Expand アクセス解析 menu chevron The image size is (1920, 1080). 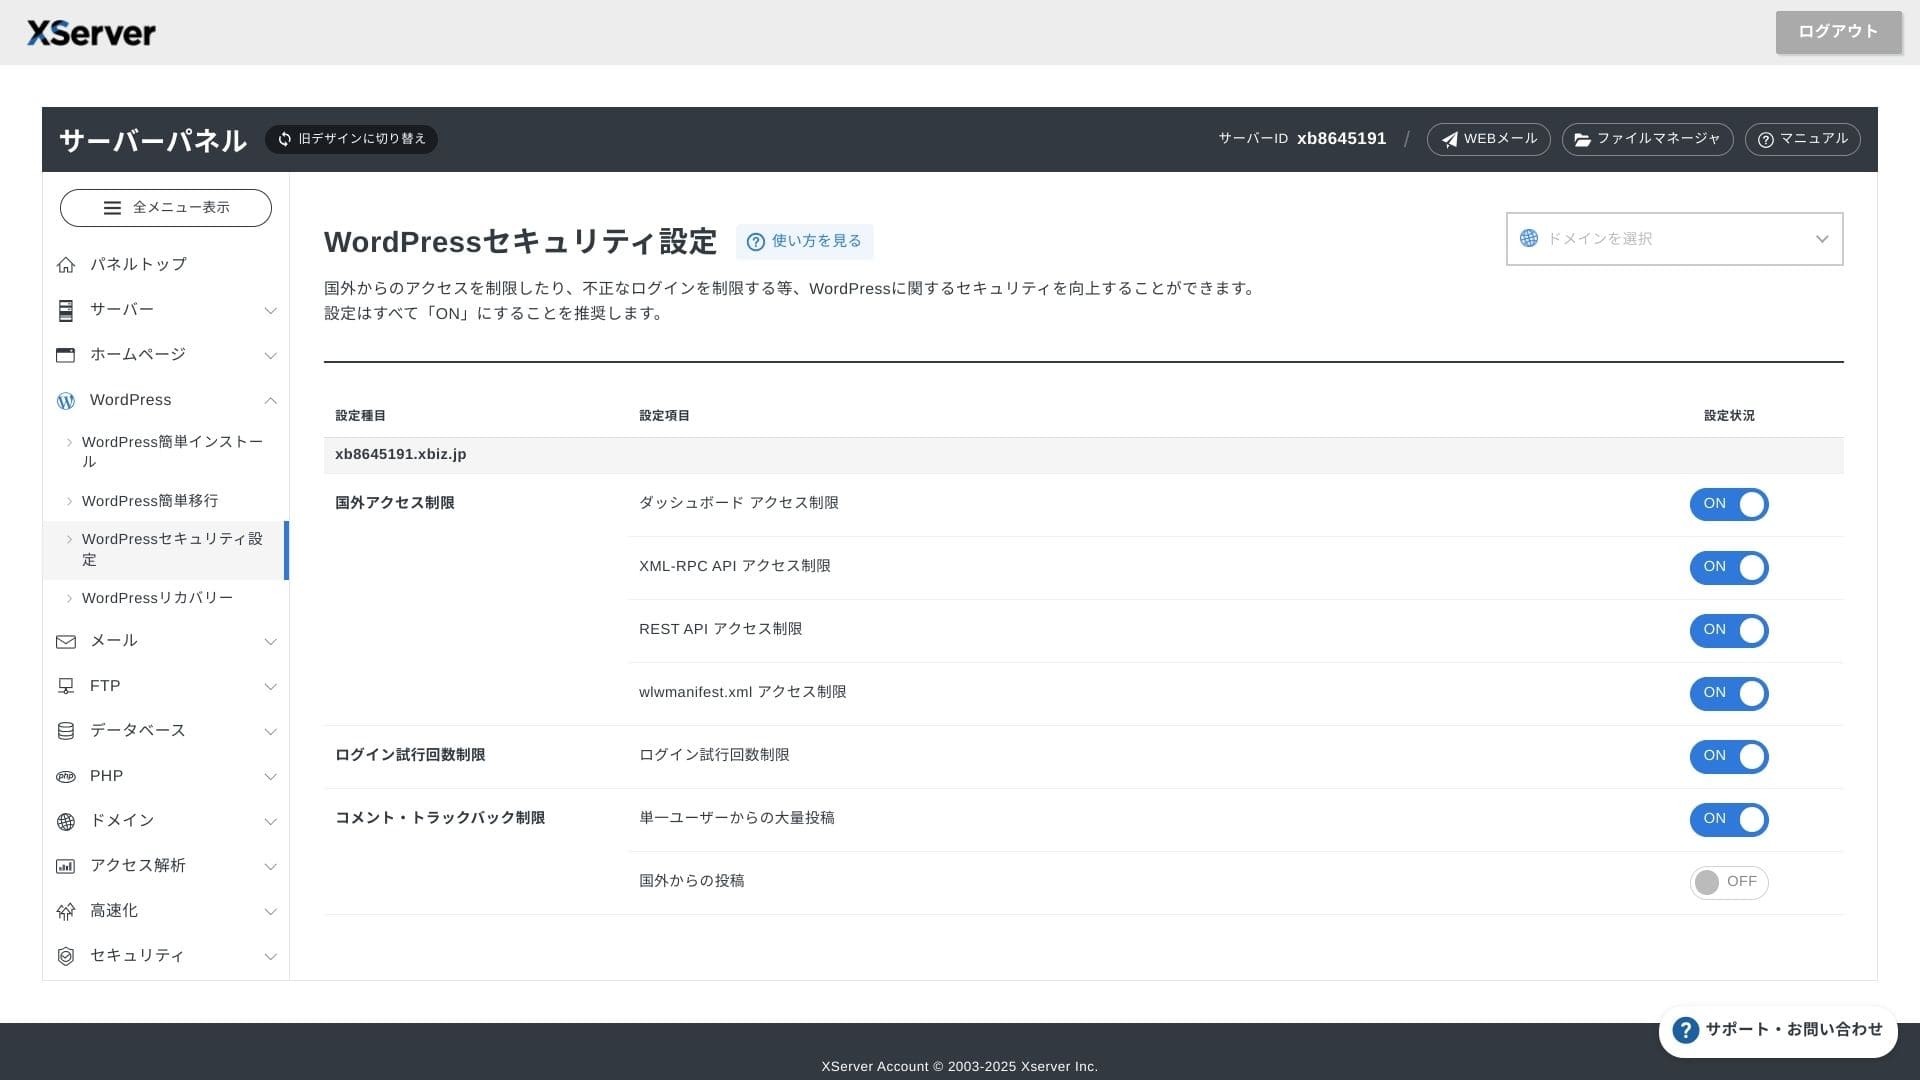click(x=270, y=867)
